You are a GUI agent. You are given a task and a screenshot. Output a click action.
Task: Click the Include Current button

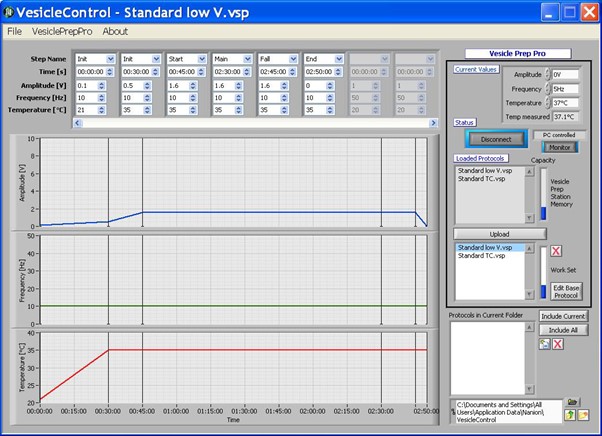(563, 316)
